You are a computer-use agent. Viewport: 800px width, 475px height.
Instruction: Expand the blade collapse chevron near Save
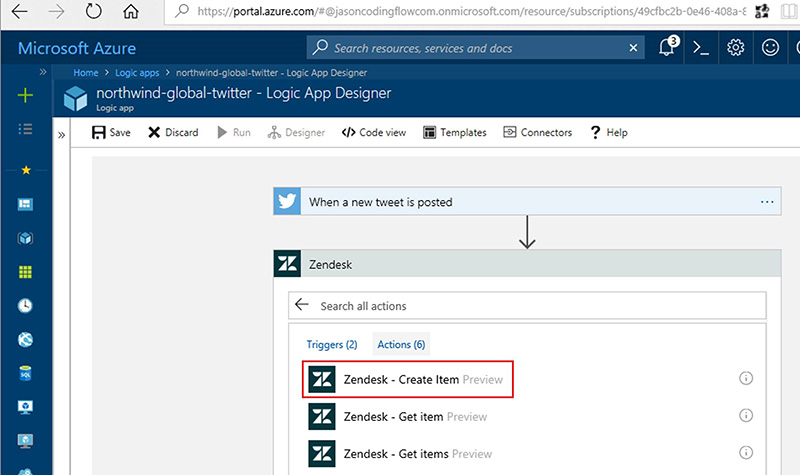tap(62, 133)
